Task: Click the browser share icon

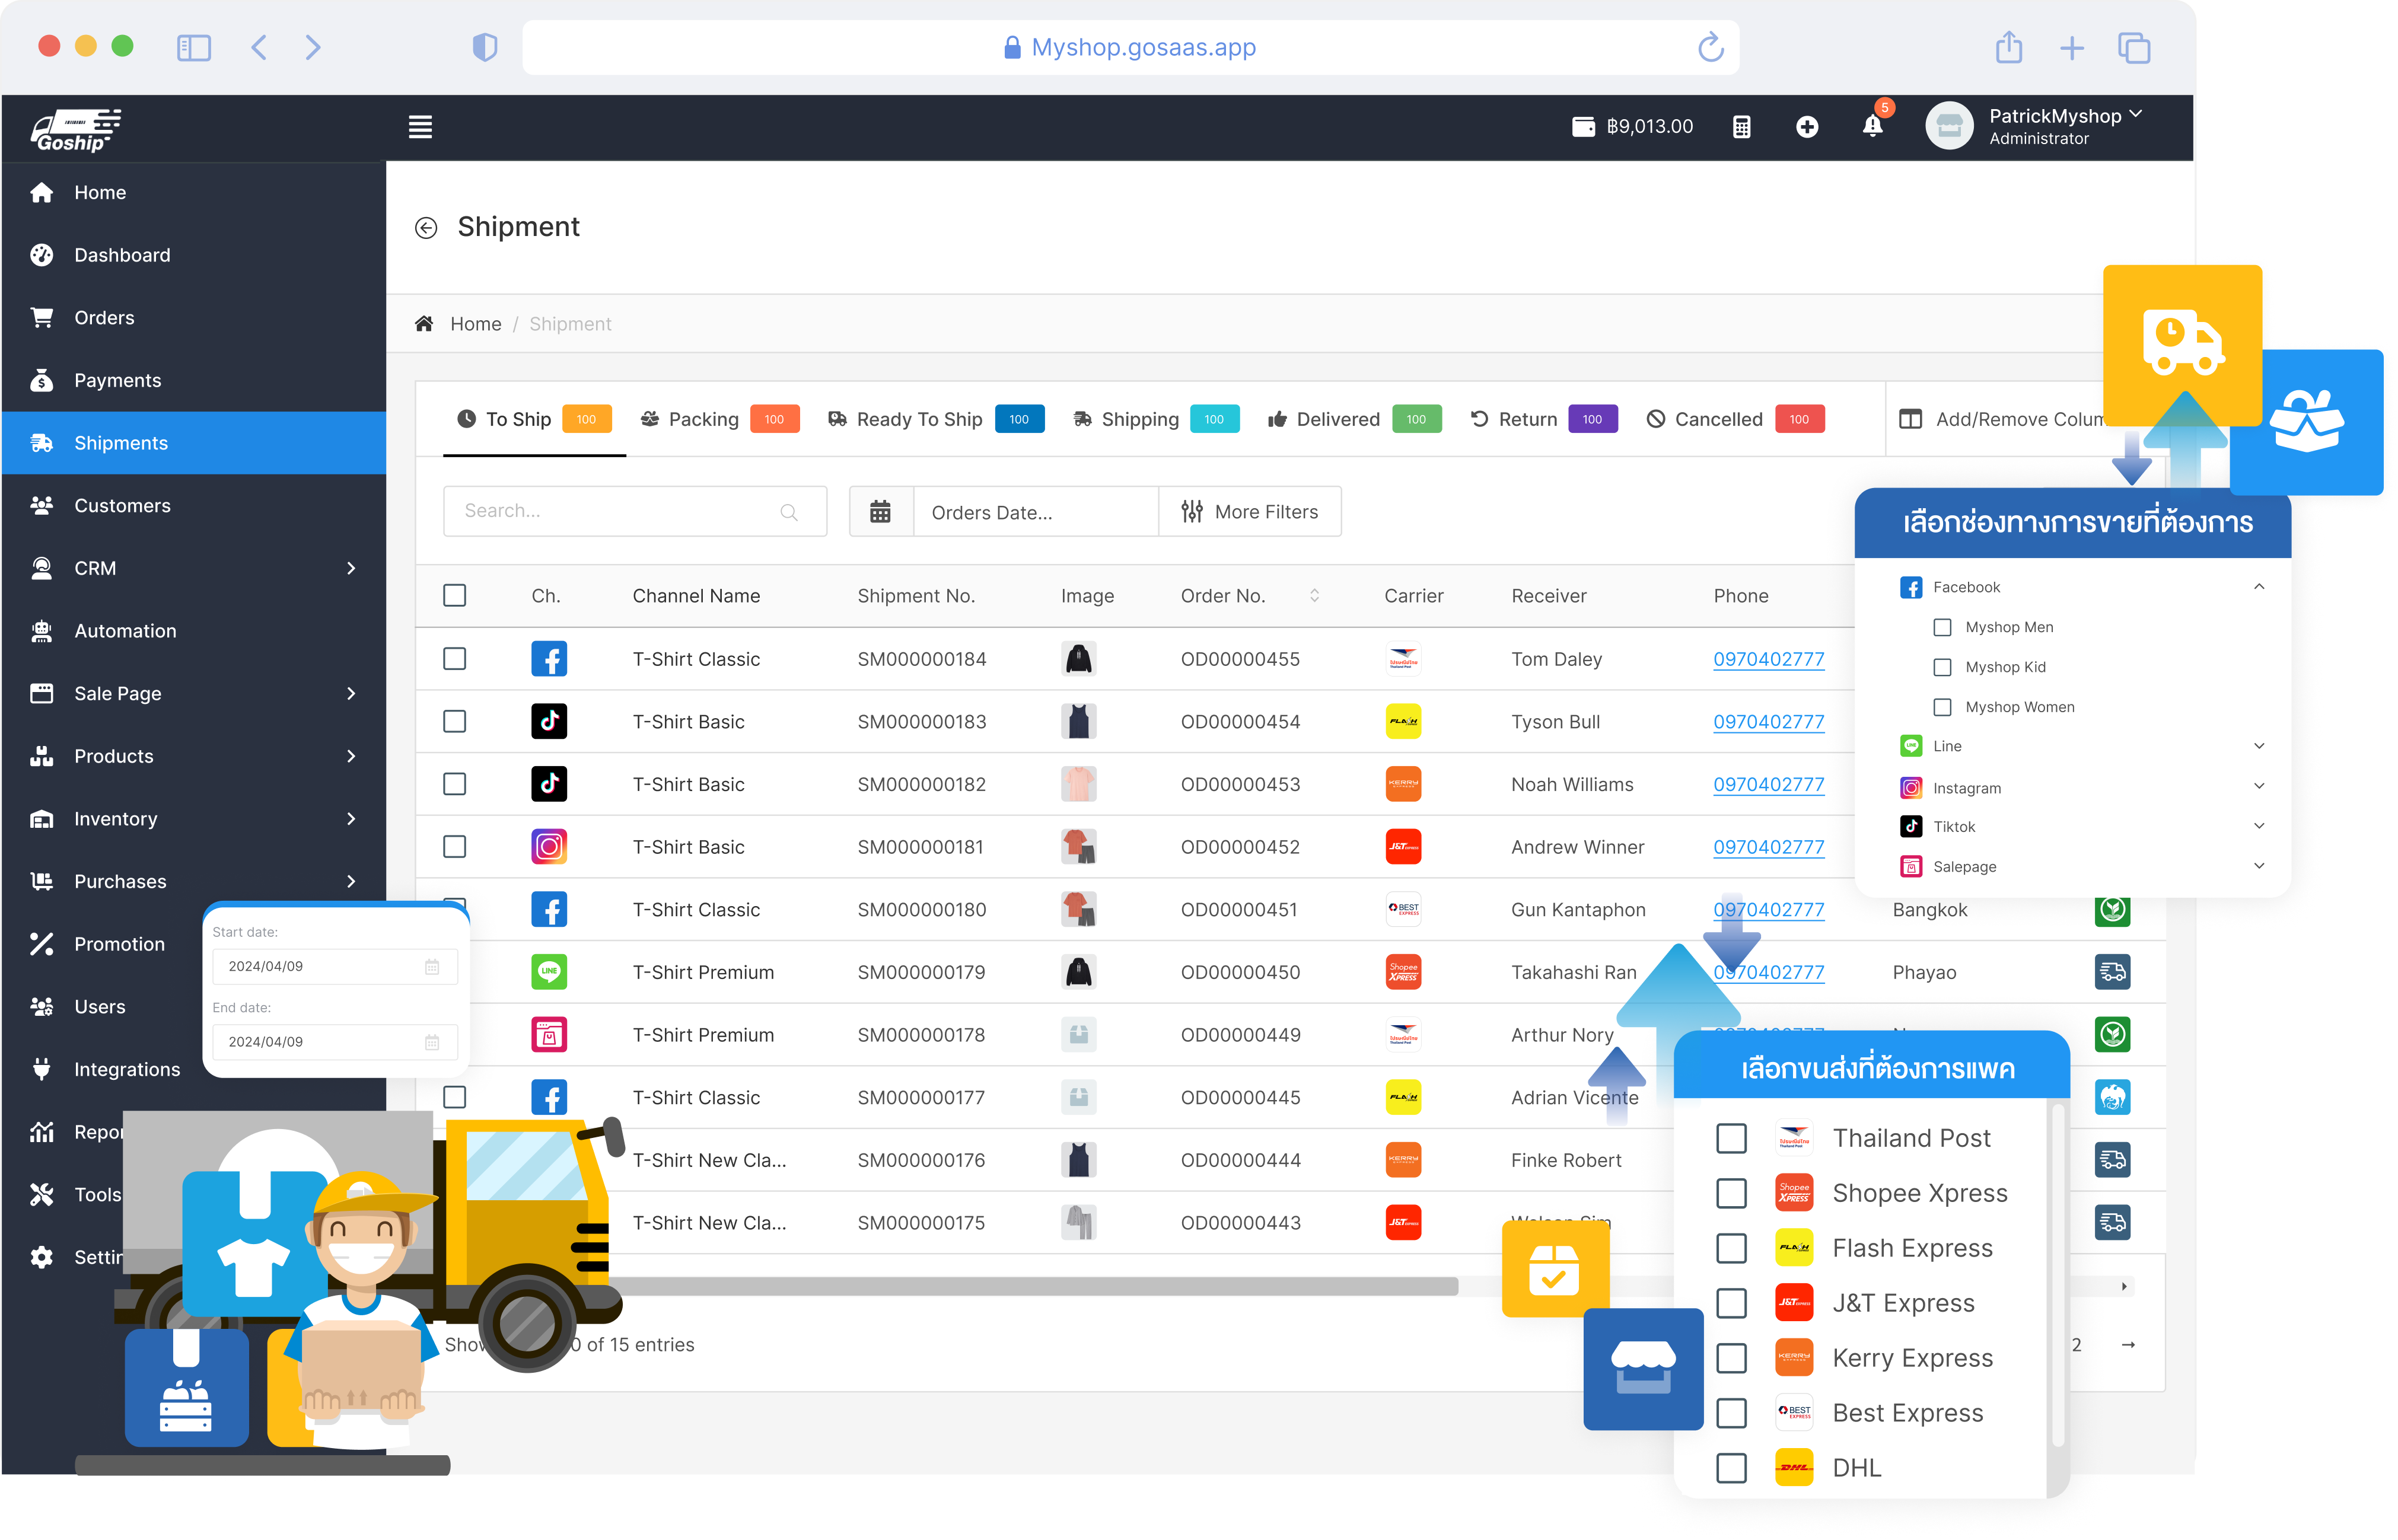Action: click(x=2008, y=47)
